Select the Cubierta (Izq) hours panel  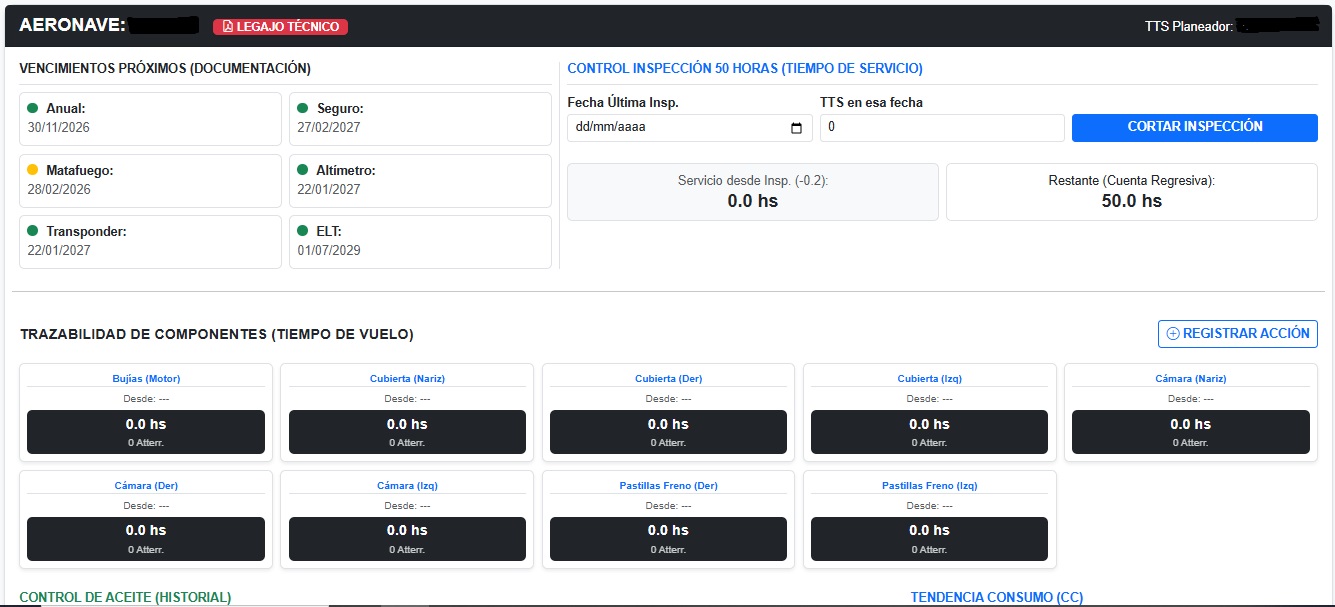tap(929, 432)
